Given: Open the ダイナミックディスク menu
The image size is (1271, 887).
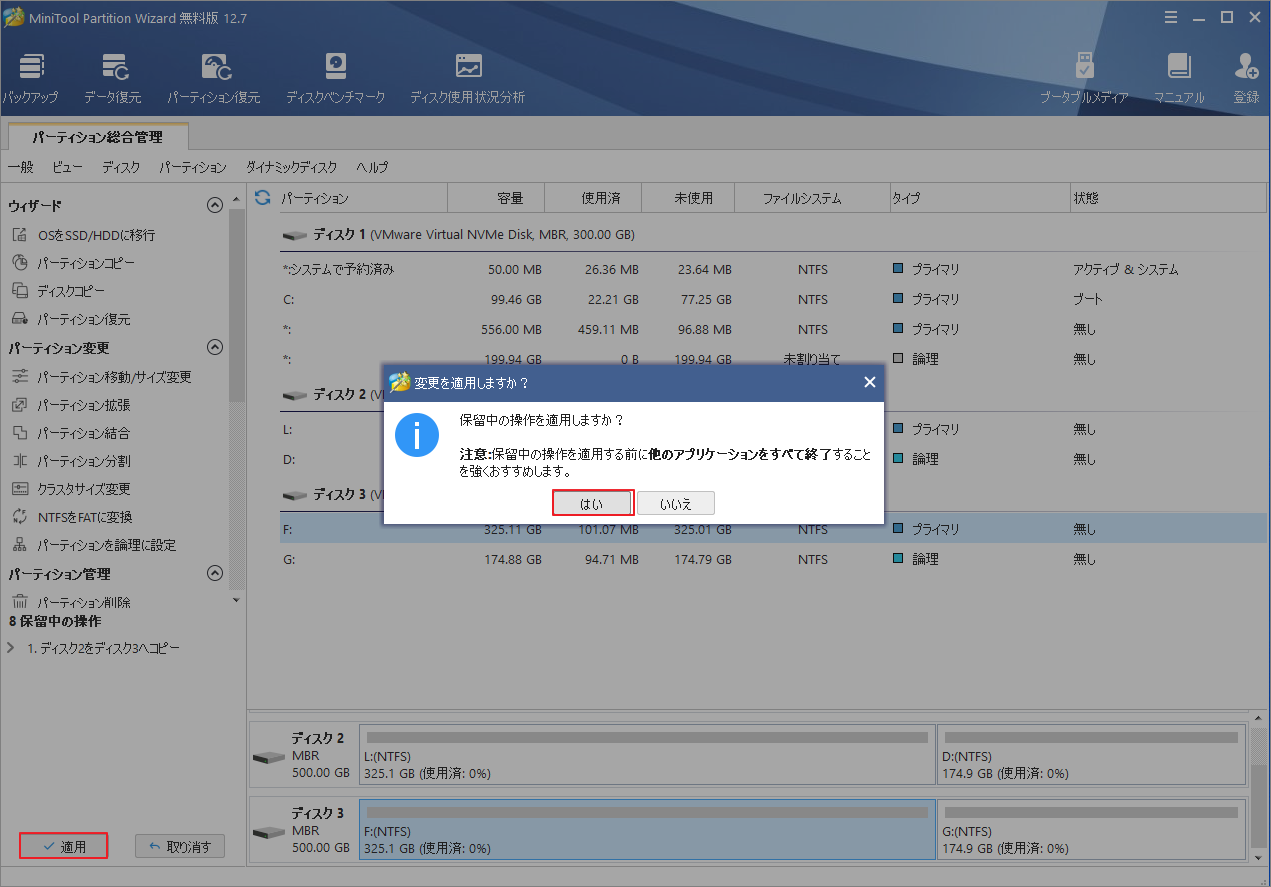Looking at the screenshot, I should (x=291, y=167).
